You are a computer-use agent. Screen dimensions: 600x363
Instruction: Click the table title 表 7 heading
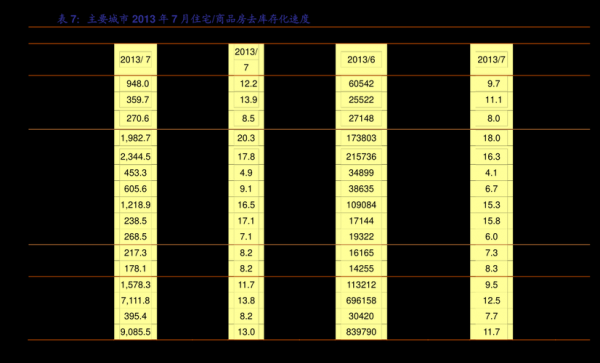tap(183, 19)
